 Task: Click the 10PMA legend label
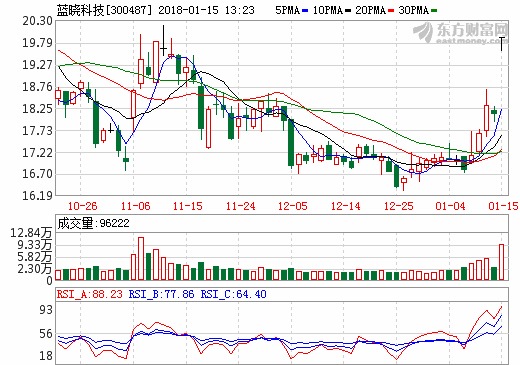coord(328,10)
